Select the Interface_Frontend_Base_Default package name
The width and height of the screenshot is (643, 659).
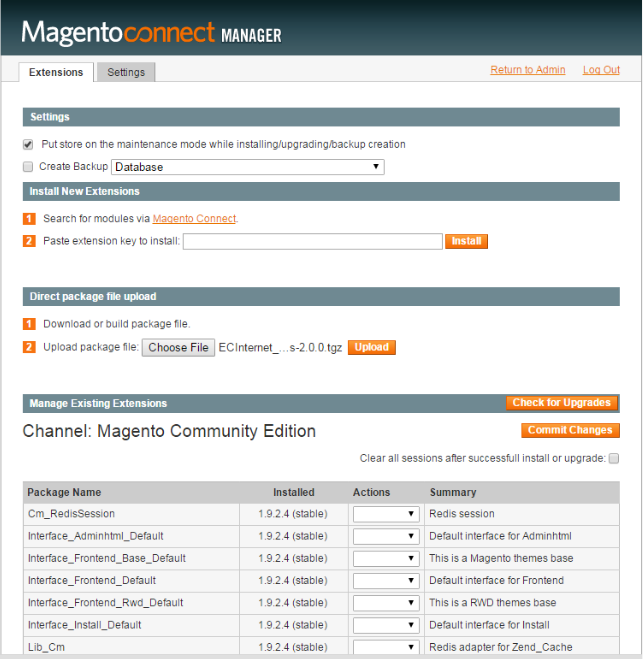coord(107,558)
